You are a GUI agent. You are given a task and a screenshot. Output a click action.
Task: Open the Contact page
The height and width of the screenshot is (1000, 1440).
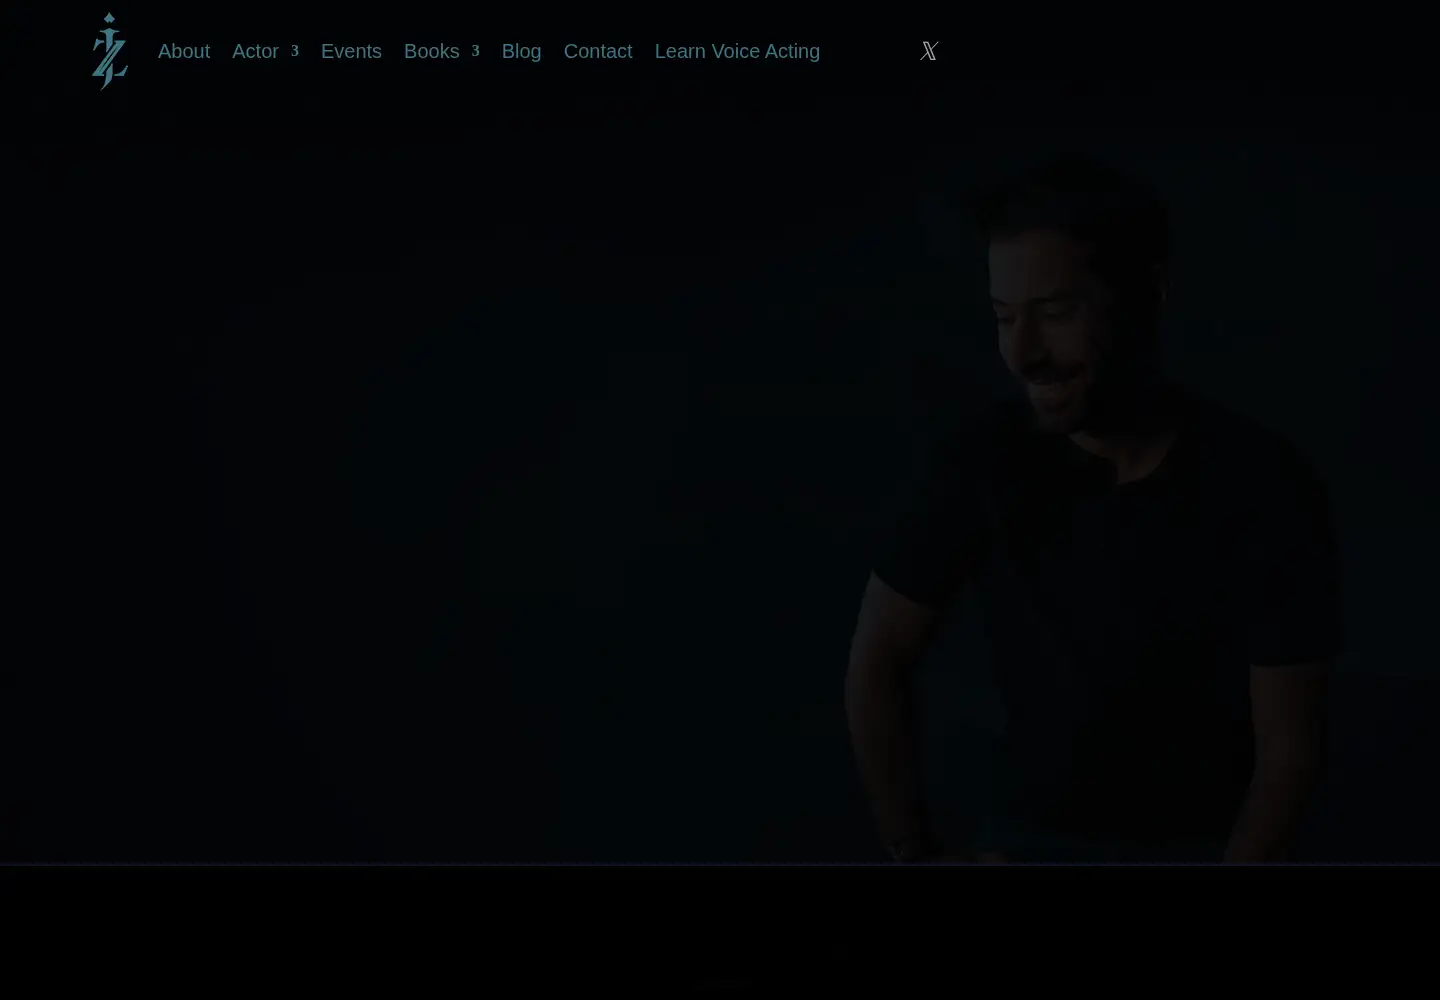(598, 51)
